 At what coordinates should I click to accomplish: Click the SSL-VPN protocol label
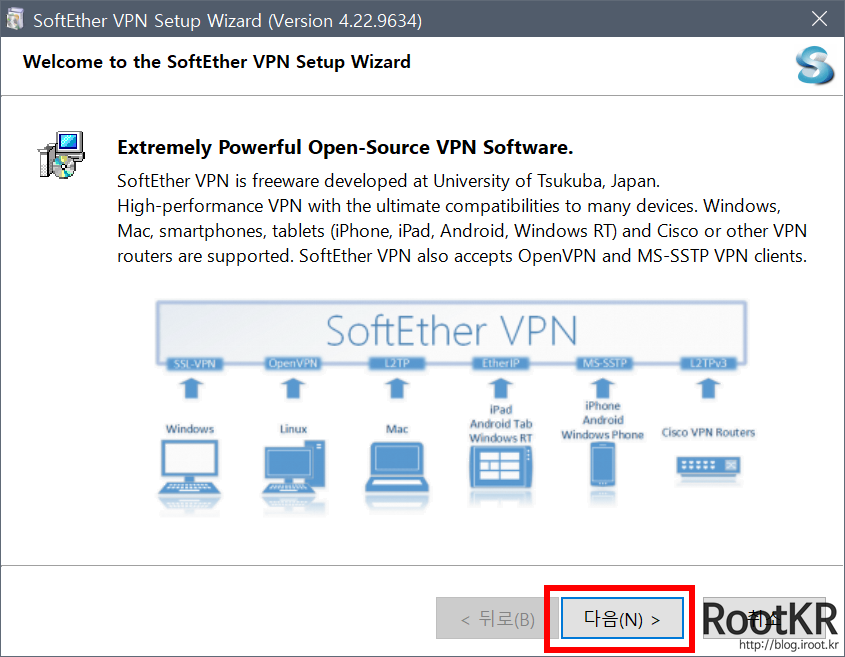(195, 364)
